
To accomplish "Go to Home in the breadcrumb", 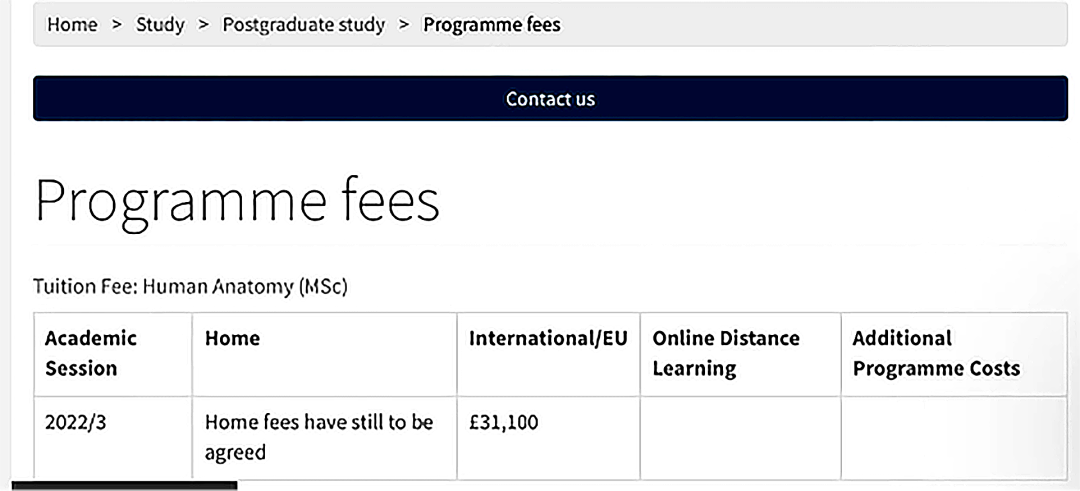I will coord(72,25).
